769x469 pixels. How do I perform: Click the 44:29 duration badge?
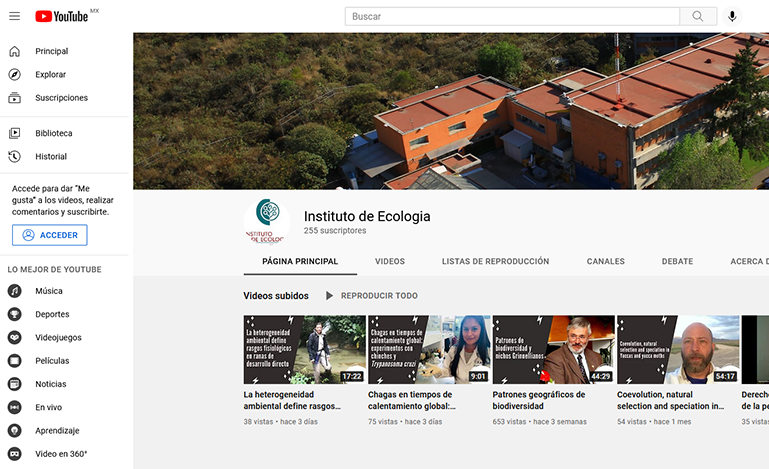601,376
